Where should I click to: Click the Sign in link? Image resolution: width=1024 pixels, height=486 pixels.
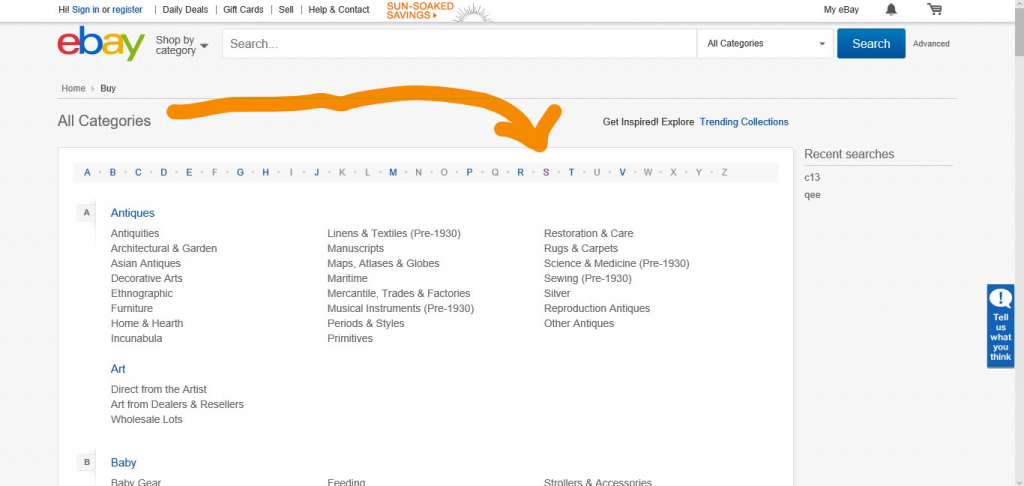(86, 10)
